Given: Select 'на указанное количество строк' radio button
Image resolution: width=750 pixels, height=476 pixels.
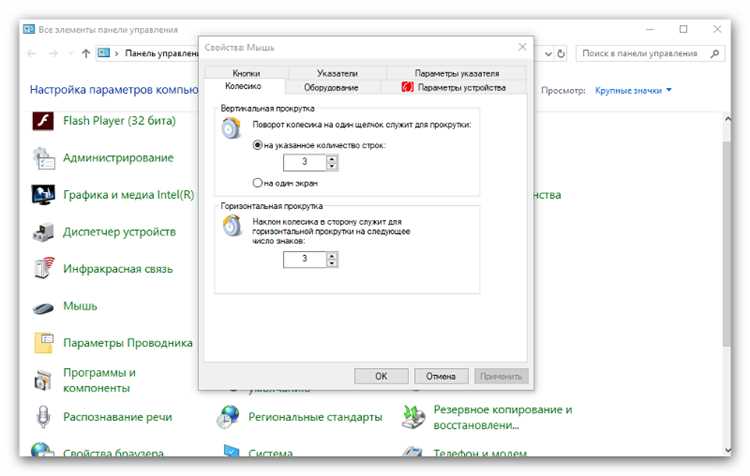Looking at the screenshot, I should point(257,145).
